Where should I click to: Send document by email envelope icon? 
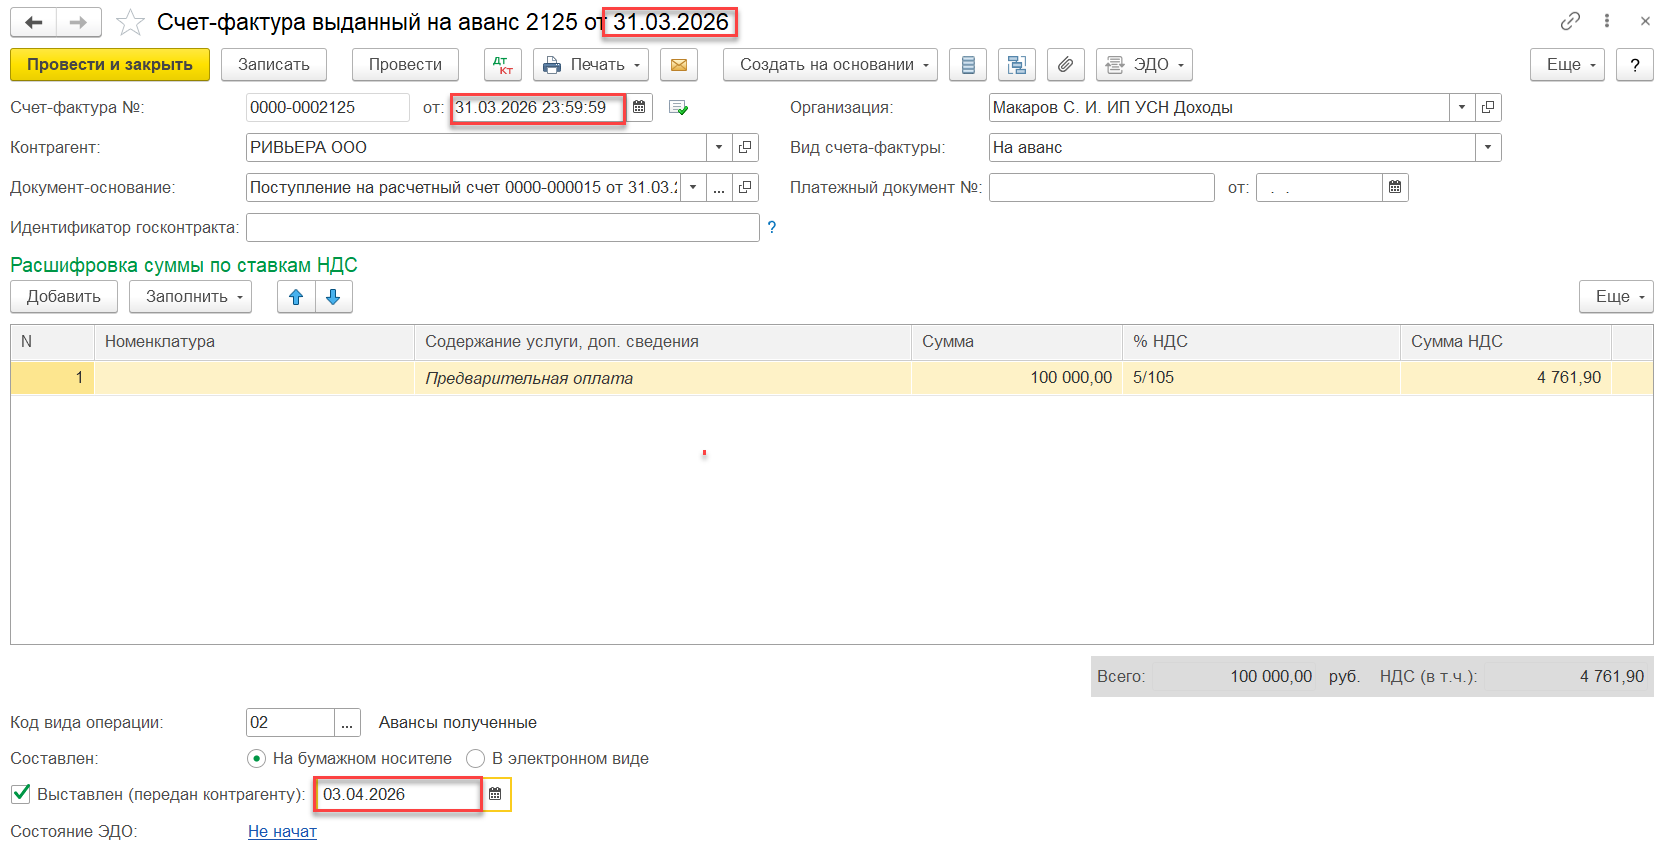679,65
